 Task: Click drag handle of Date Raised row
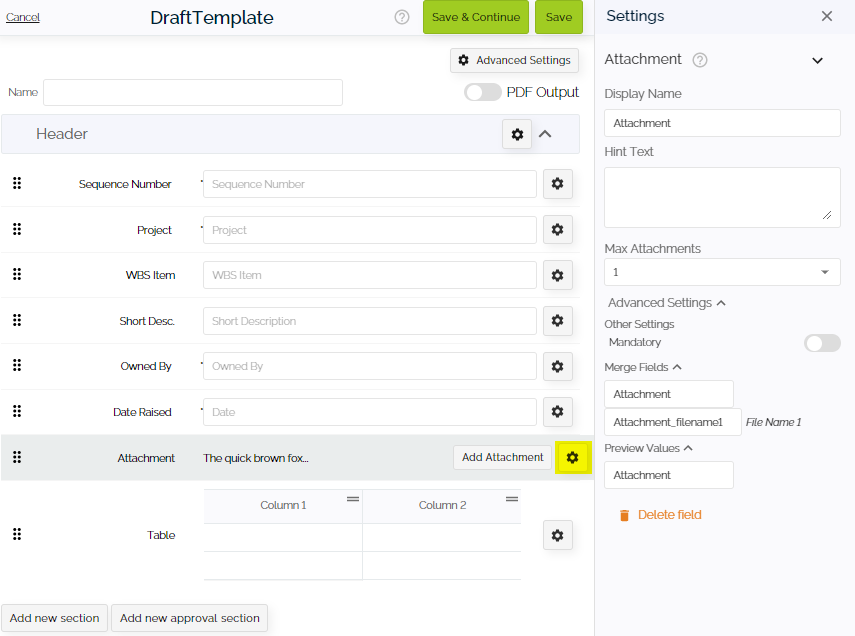17,411
